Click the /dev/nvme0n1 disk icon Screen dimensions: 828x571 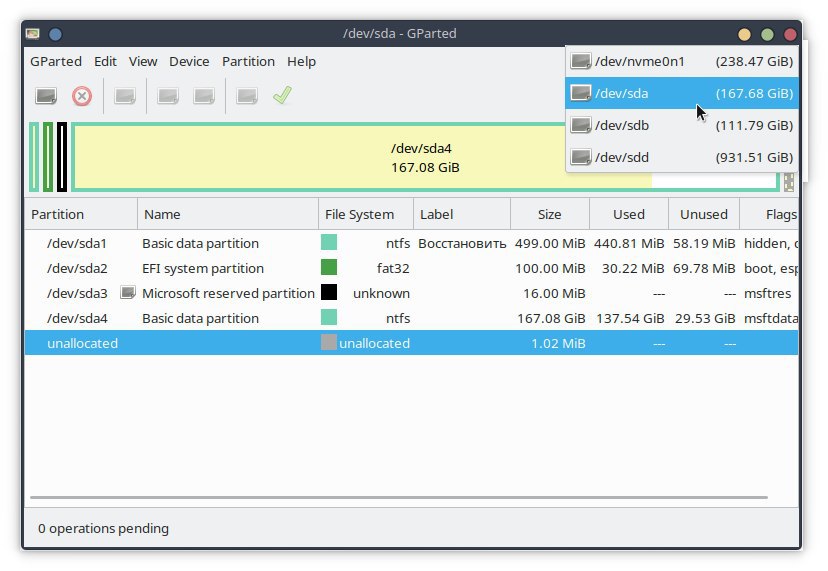point(581,61)
